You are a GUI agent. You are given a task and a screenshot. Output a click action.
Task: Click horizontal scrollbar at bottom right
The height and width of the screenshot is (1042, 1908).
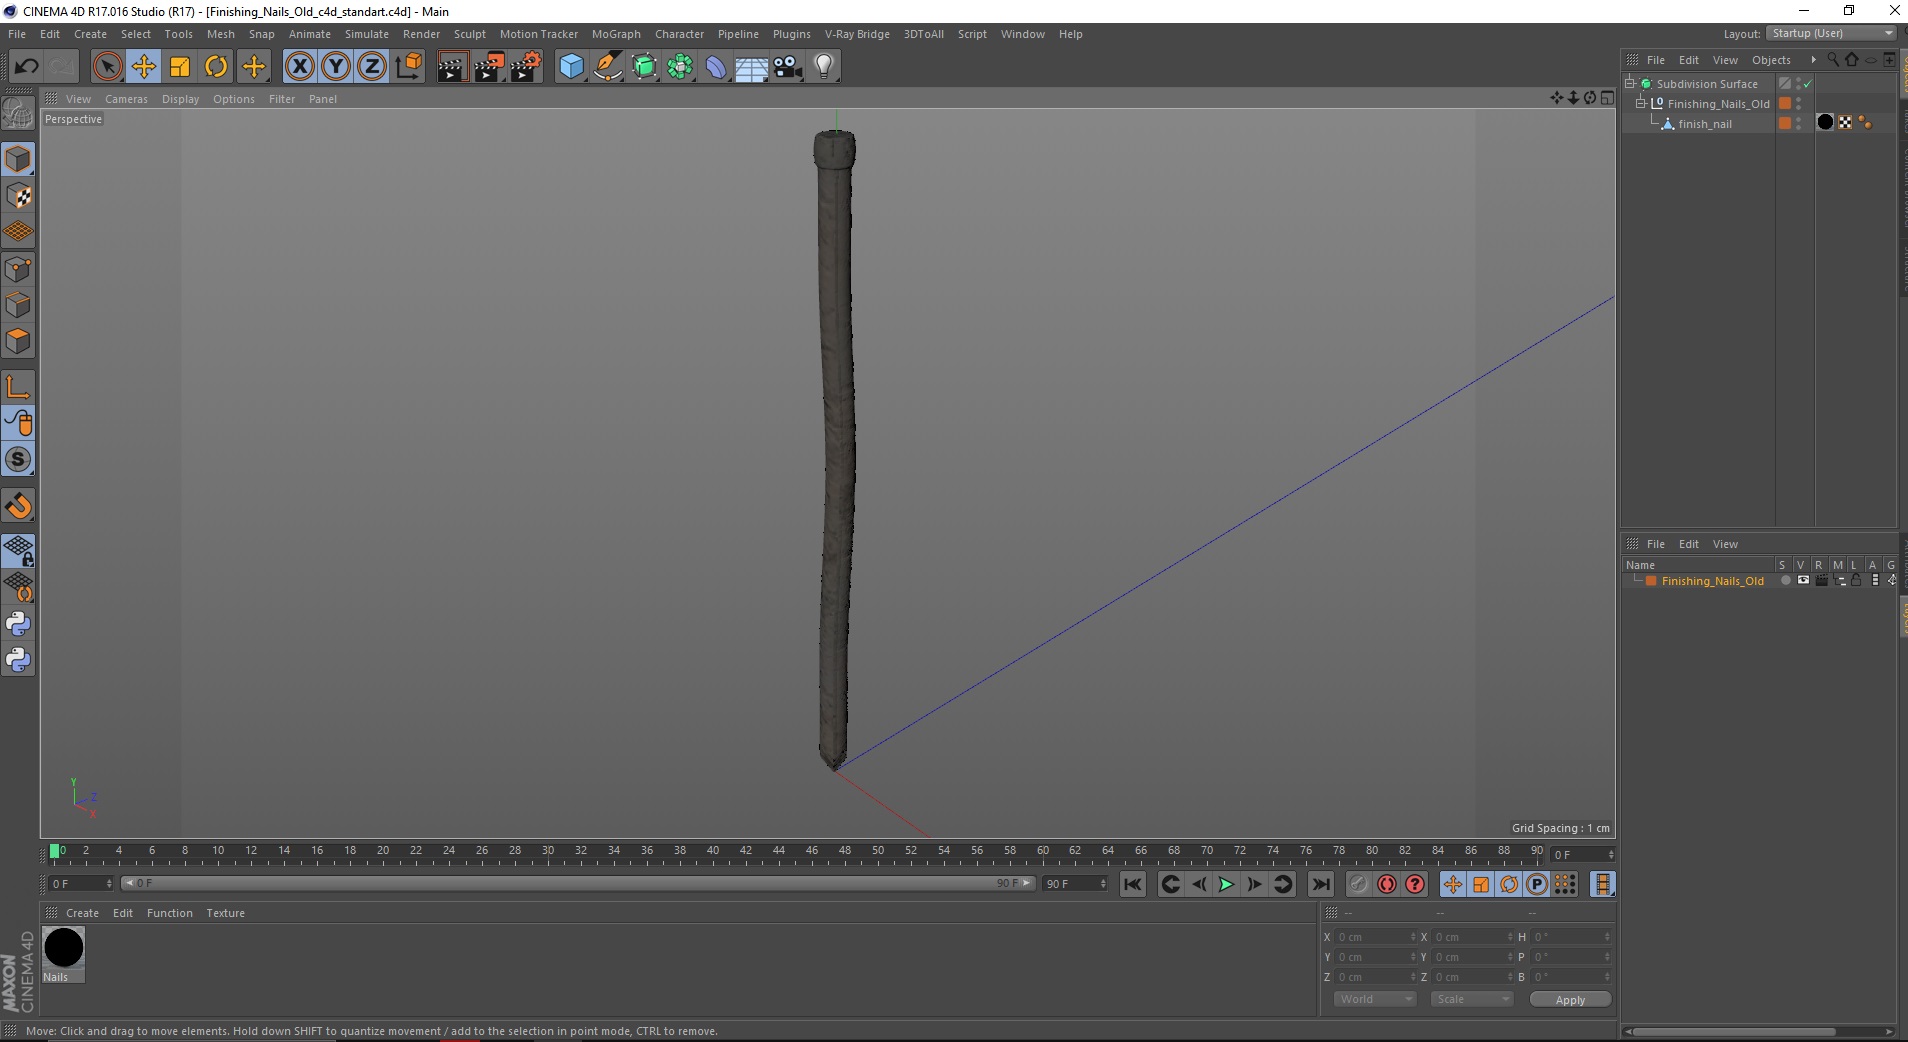pyautogui.click(x=1732, y=1031)
